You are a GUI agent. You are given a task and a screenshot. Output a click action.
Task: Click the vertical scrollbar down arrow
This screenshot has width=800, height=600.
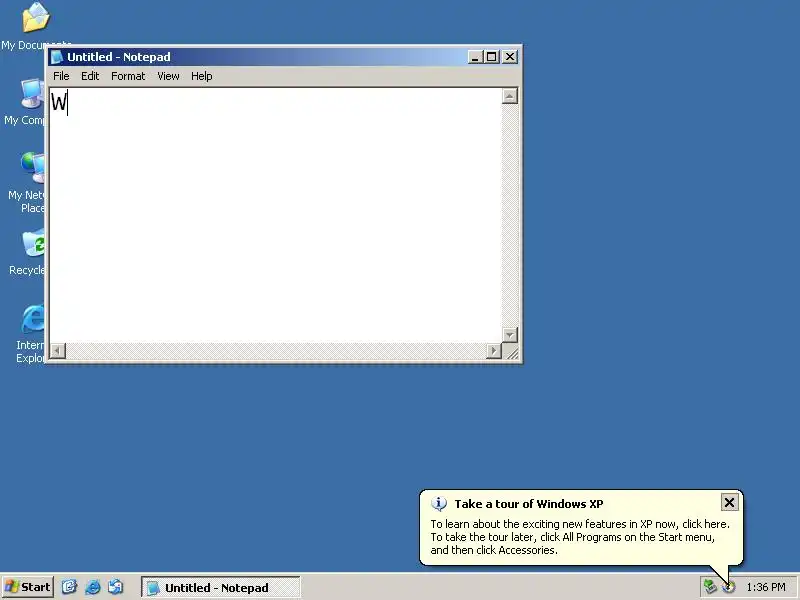click(510, 335)
